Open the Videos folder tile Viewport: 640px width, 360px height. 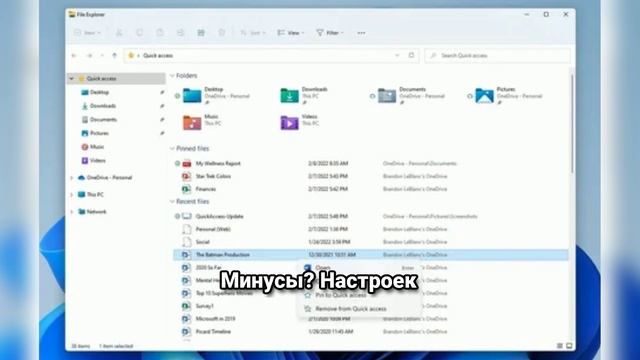tap(300, 122)
